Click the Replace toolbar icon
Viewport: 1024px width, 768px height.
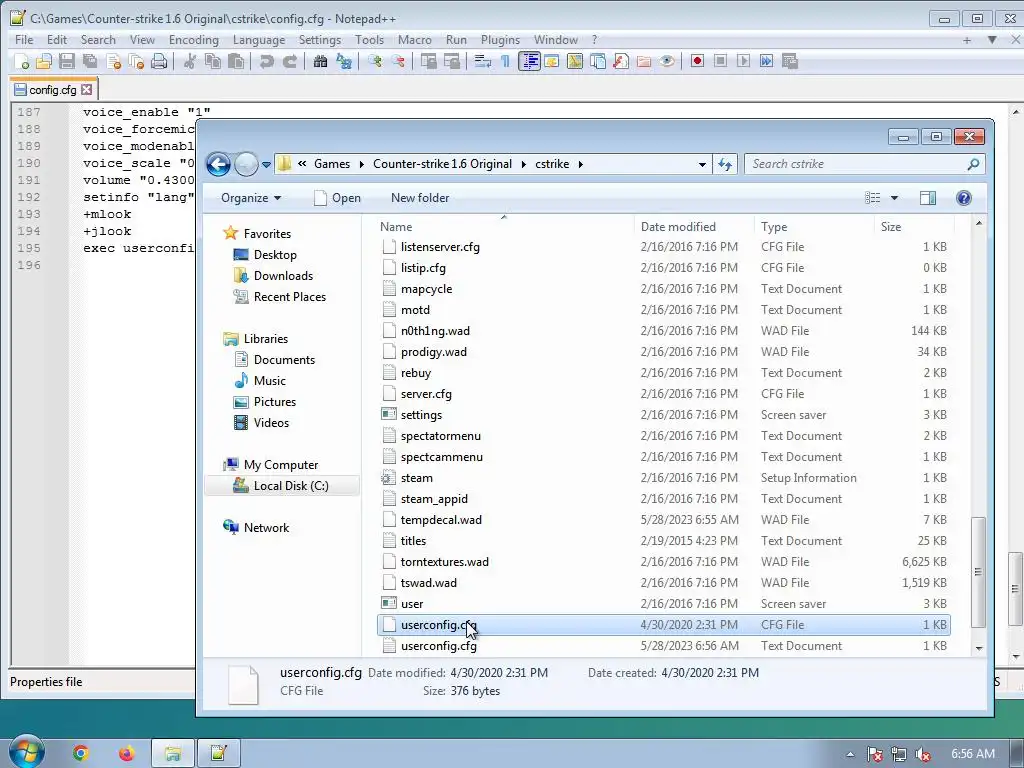[344, 61]
